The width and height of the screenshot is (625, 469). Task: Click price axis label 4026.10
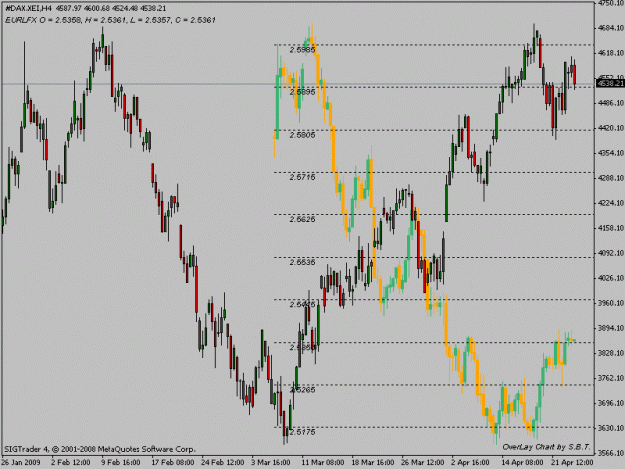point(611,278)
